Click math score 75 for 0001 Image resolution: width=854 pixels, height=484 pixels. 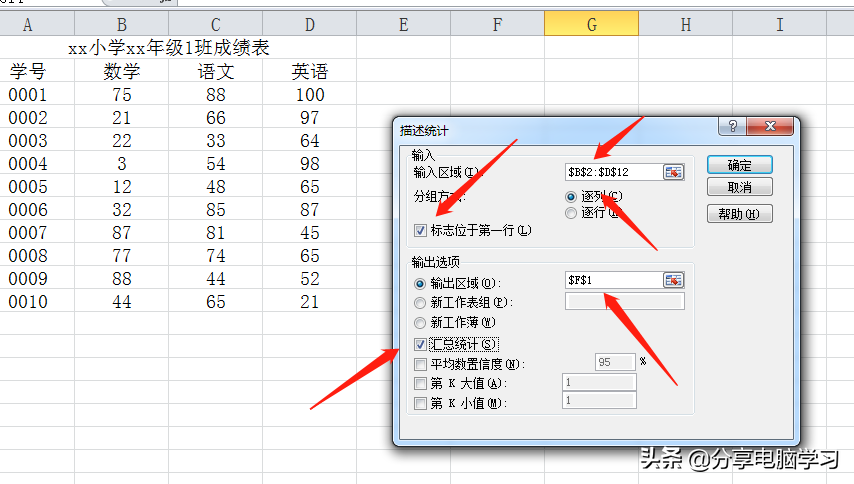pos(121,95)
